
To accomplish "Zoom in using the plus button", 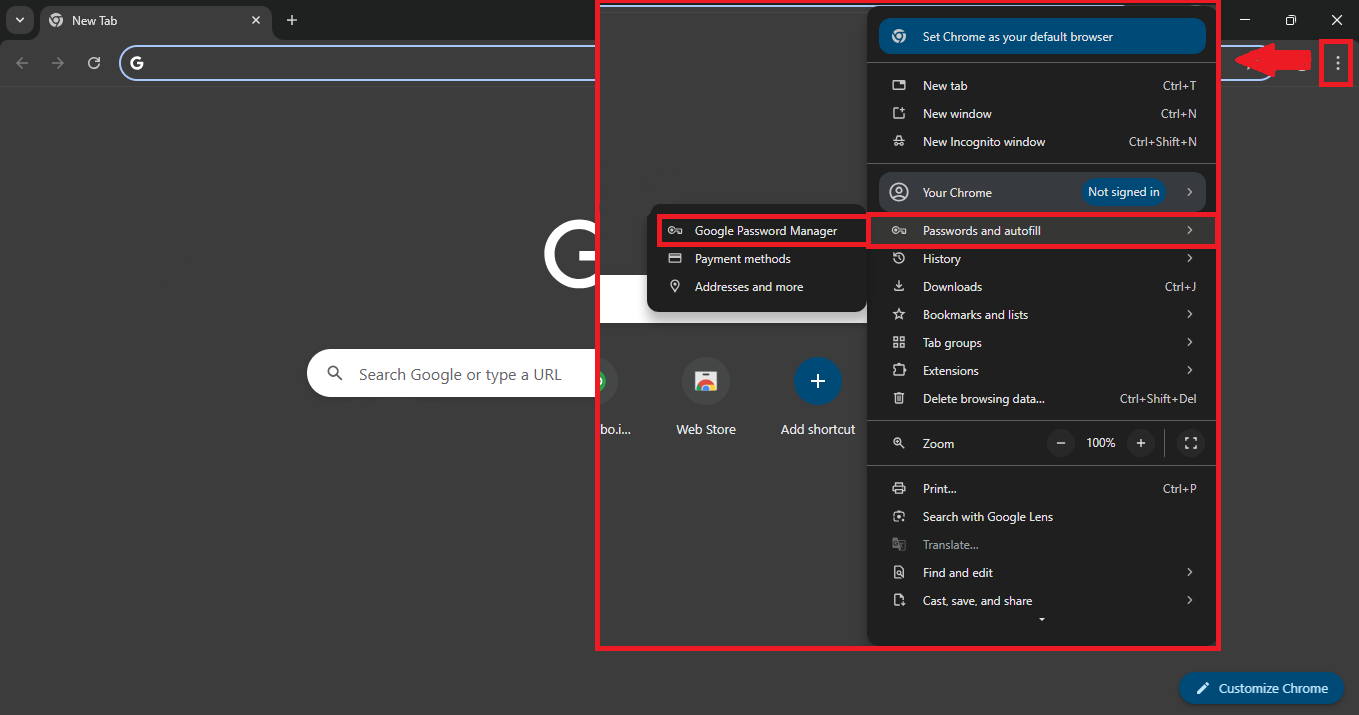I will [x=1140, y=443].
